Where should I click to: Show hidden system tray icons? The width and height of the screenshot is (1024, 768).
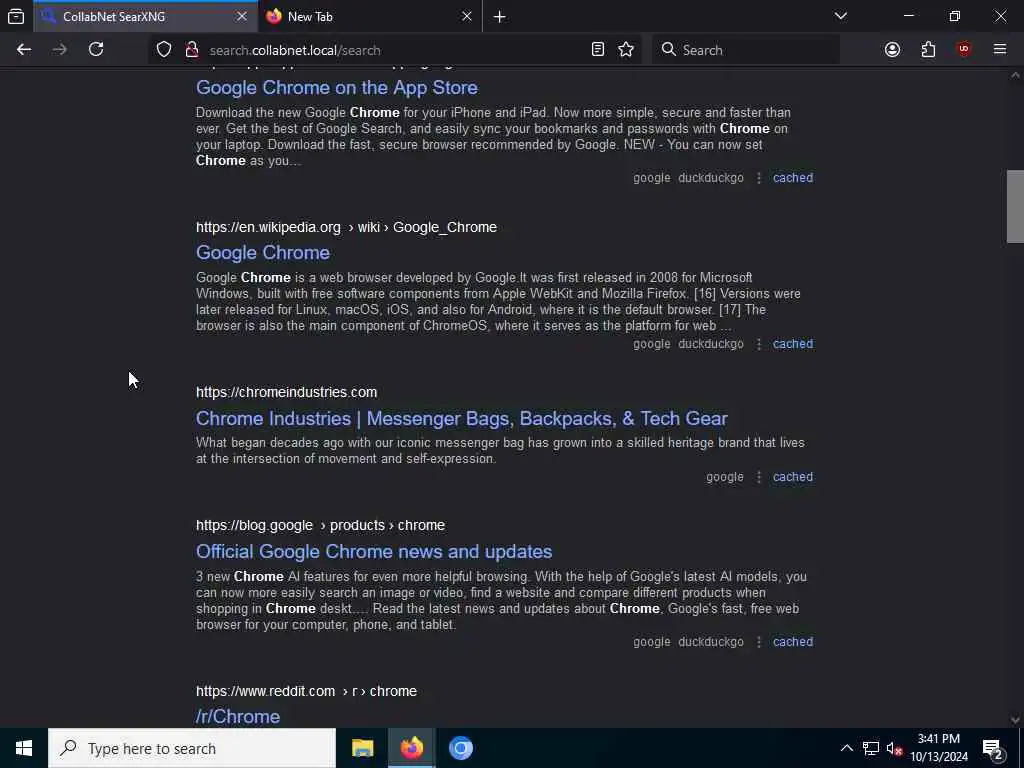pos(846,748)
